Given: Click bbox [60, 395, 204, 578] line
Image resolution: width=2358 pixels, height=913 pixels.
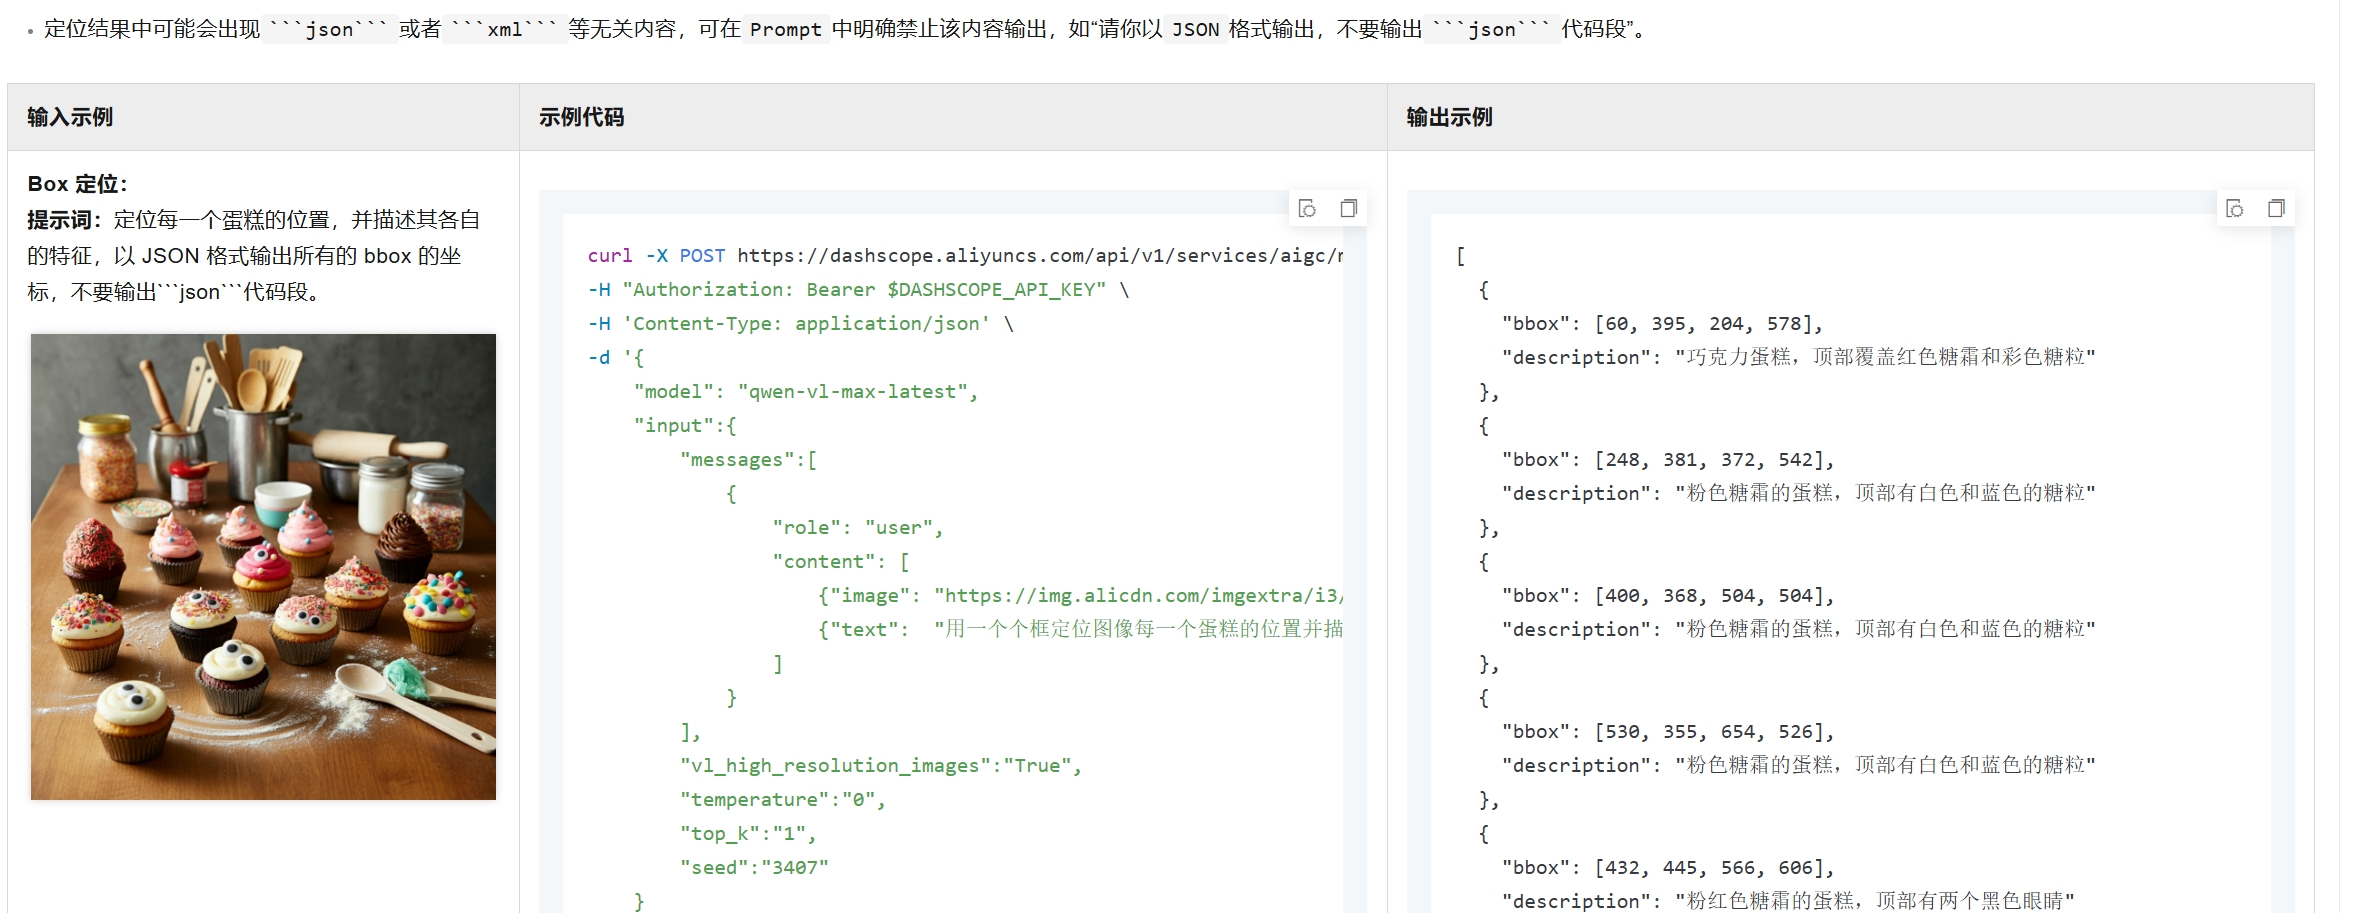Looking at the screenshot, I should [x=1662, y=324].
